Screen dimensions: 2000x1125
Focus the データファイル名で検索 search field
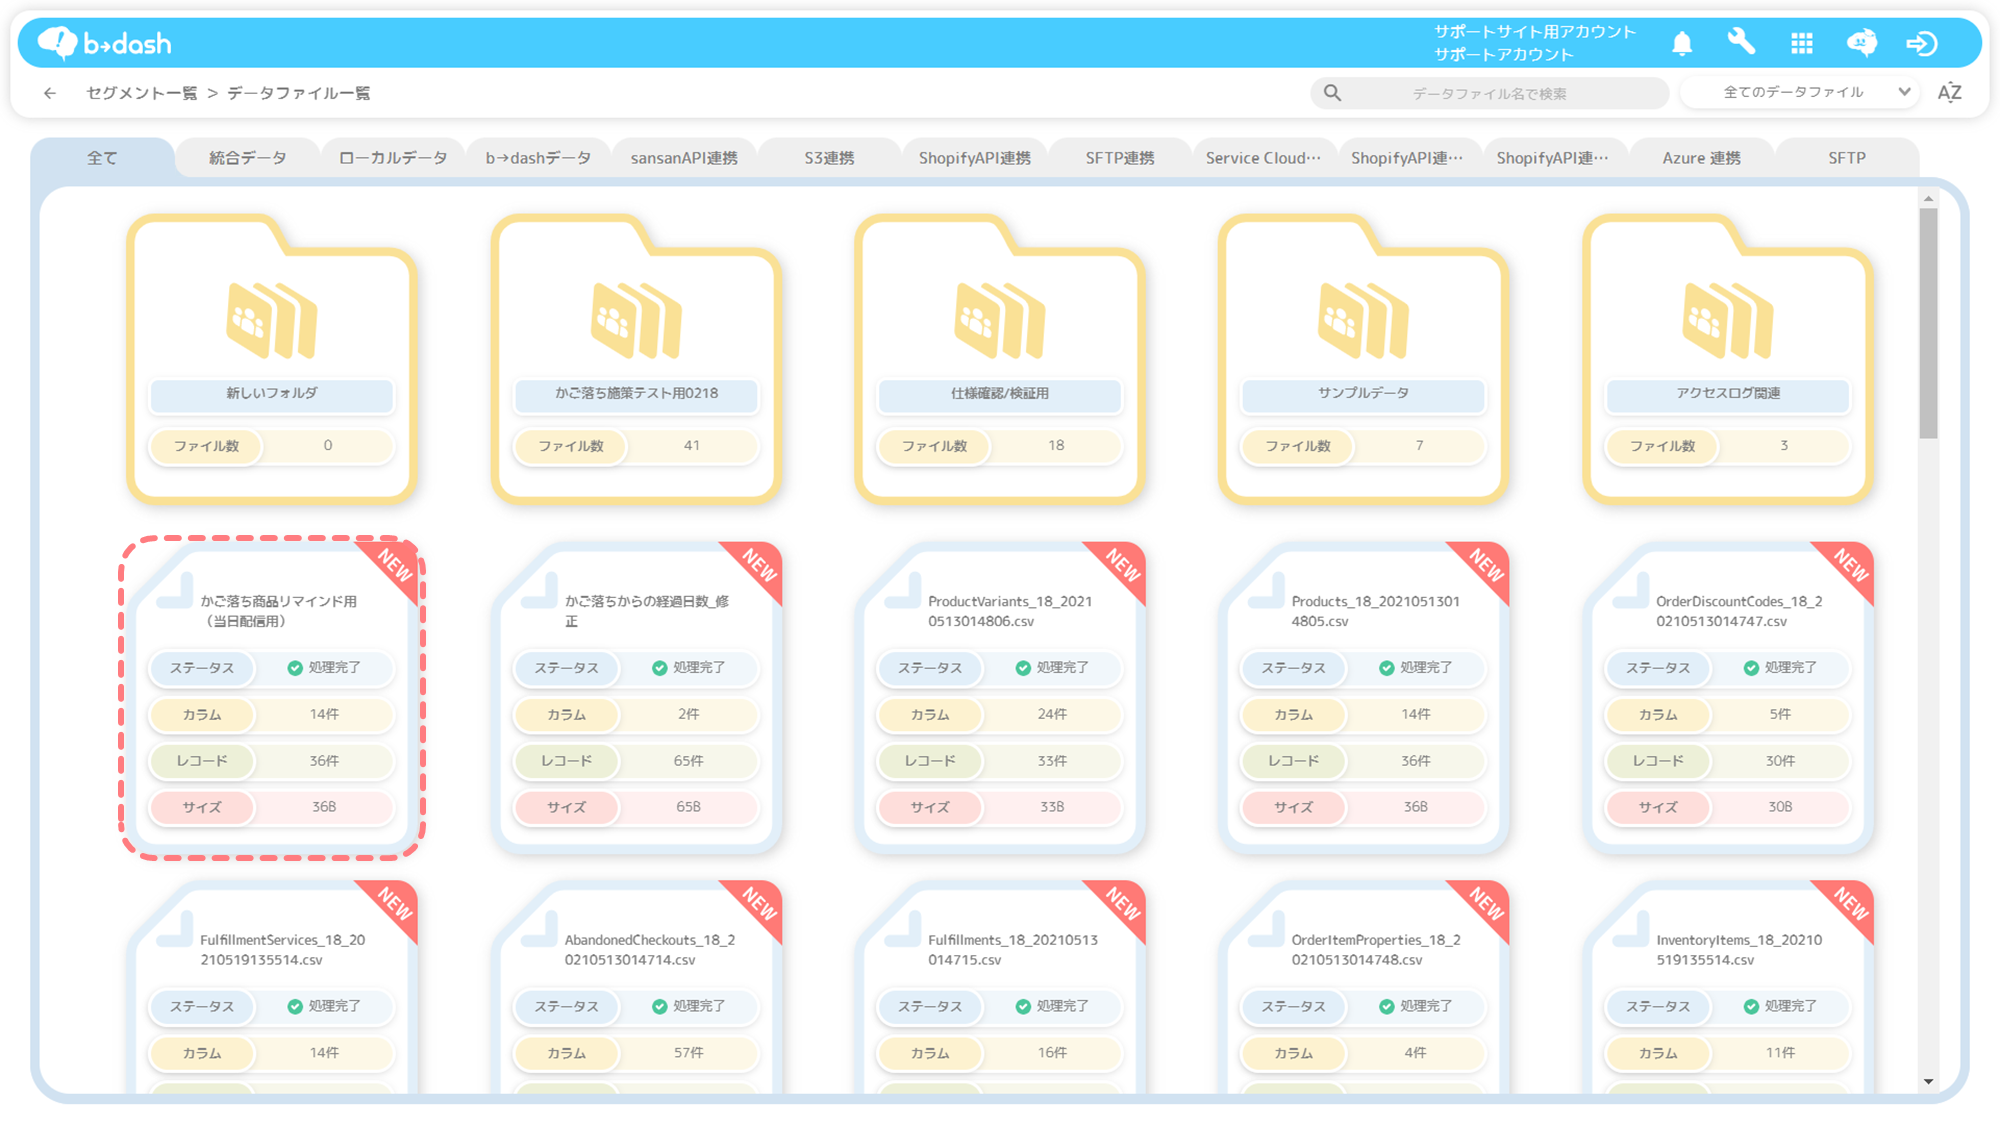tap(1489, 93)
